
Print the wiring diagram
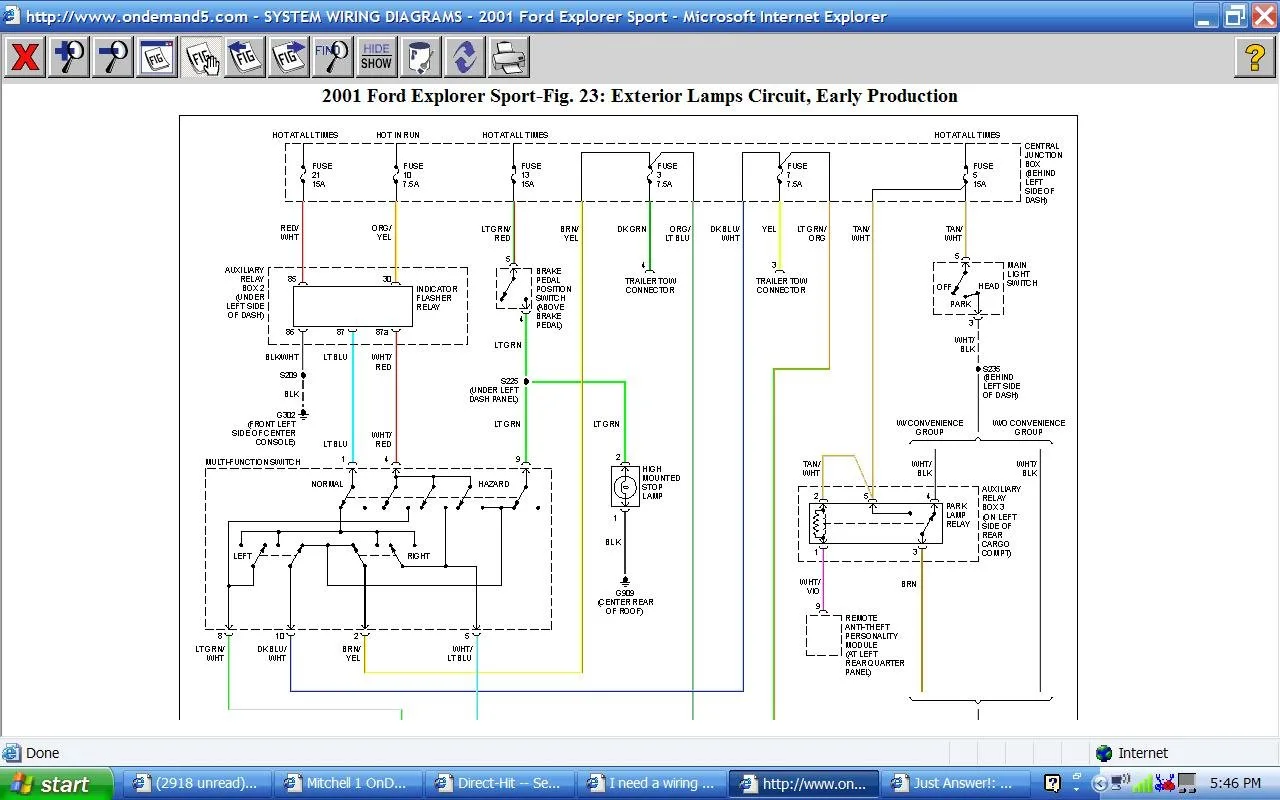tap(509, 57)
